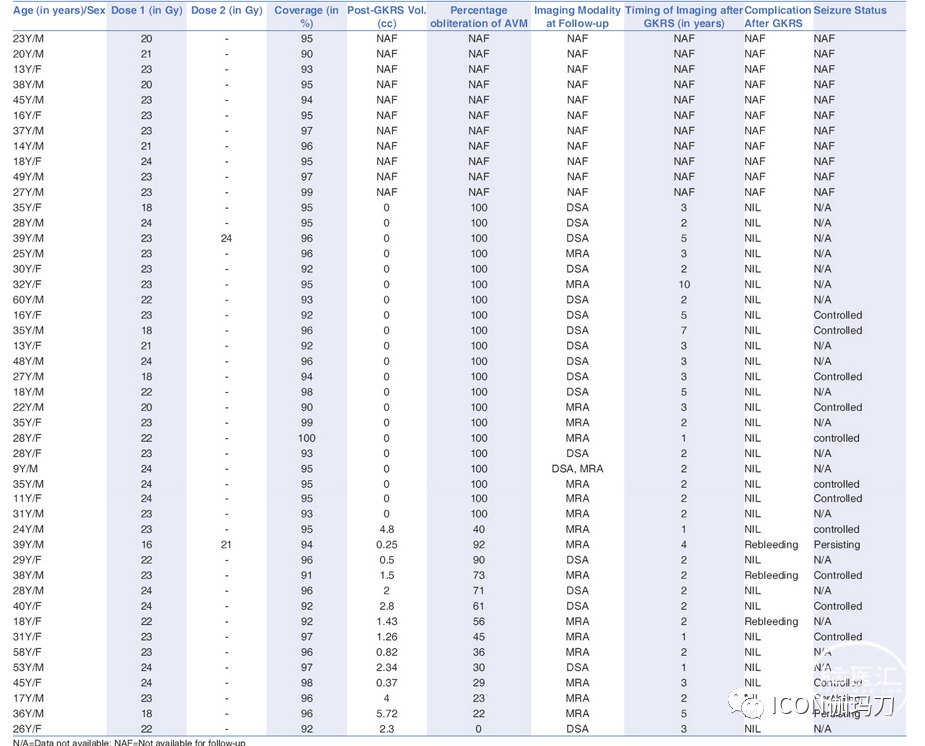Select the Dose 2 value "21"
The image size is (925, 746).
point(227,545)
